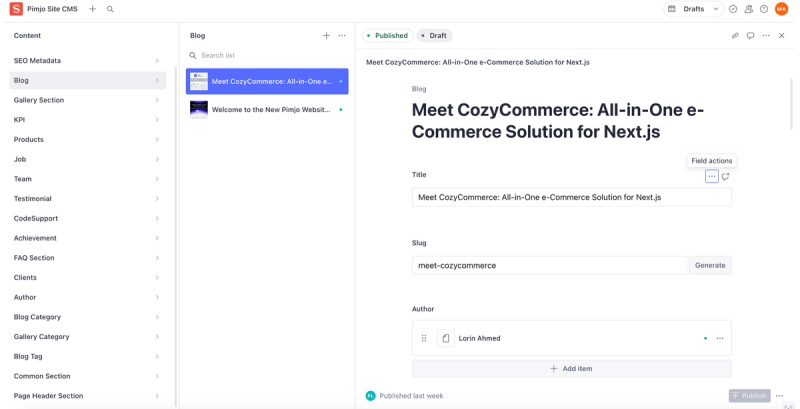The image size is (800, 409).
Task: Open the Gallery Category list item
Action: [88, 337]
